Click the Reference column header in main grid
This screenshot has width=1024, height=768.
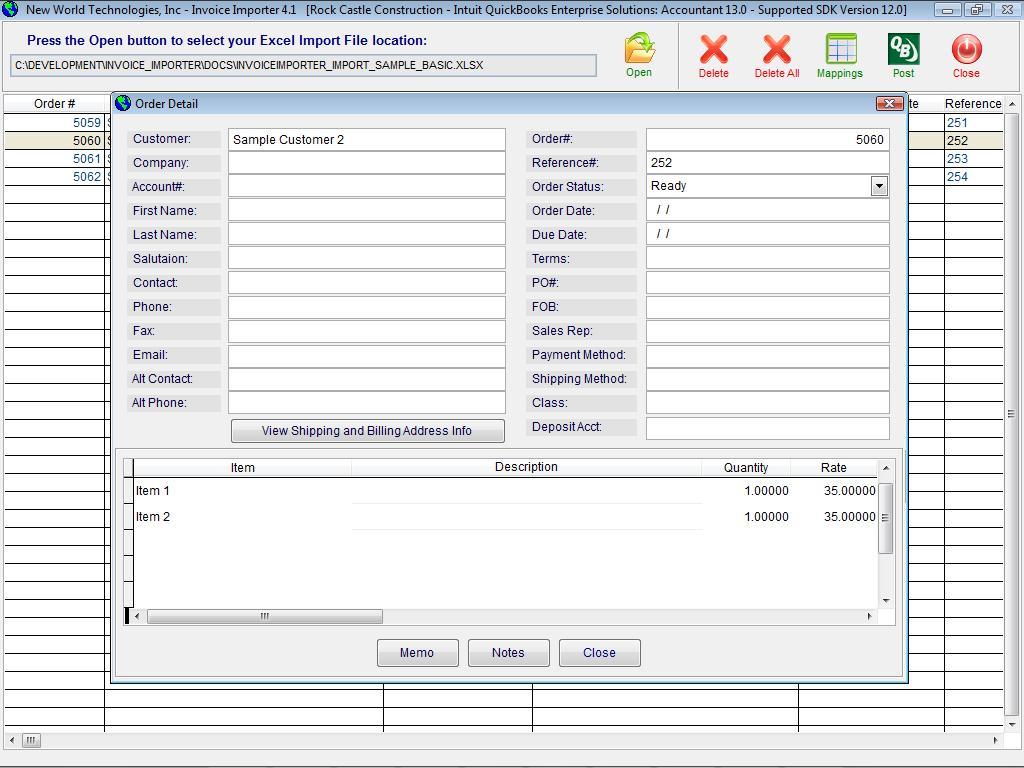coord(973,104)
